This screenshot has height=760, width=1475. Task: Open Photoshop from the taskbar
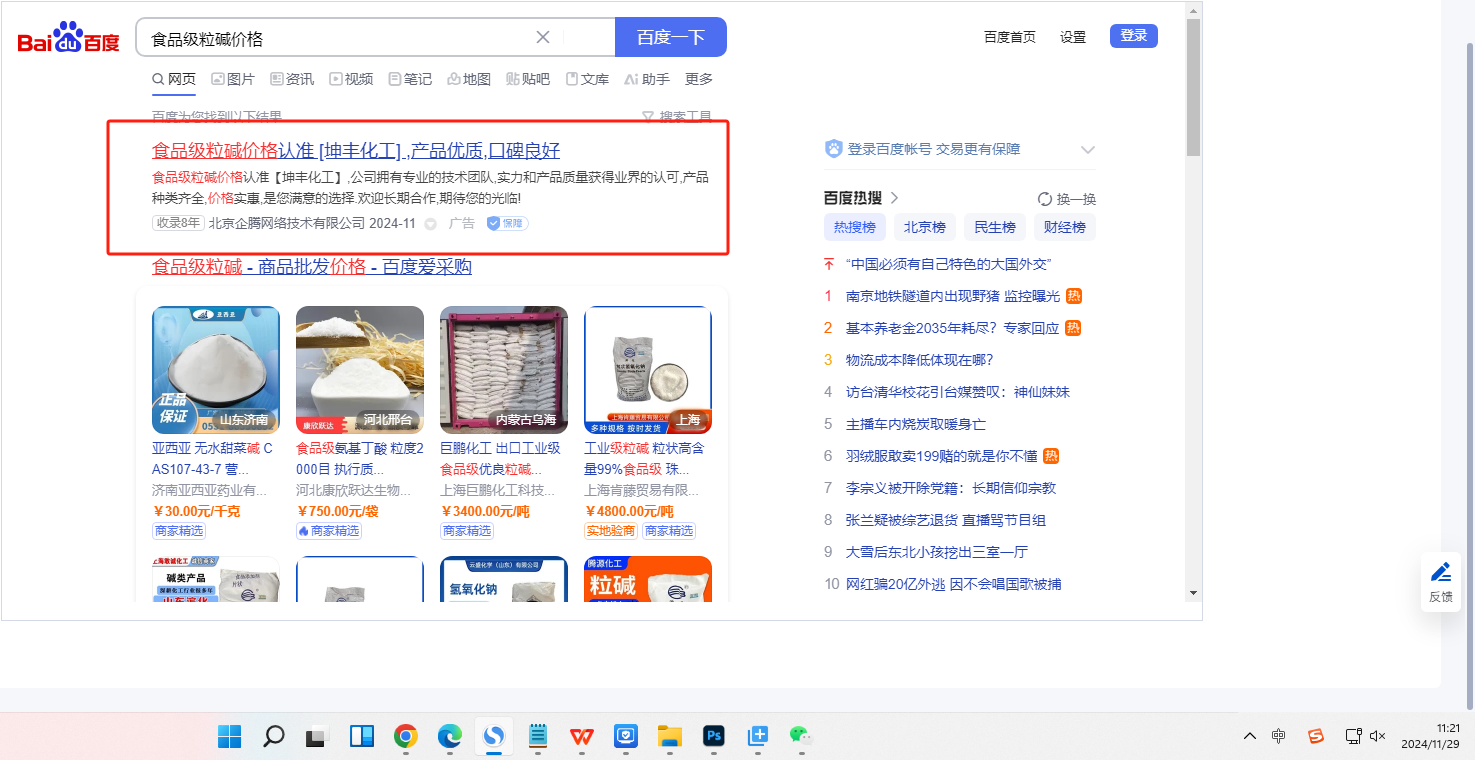coord(714,737)
